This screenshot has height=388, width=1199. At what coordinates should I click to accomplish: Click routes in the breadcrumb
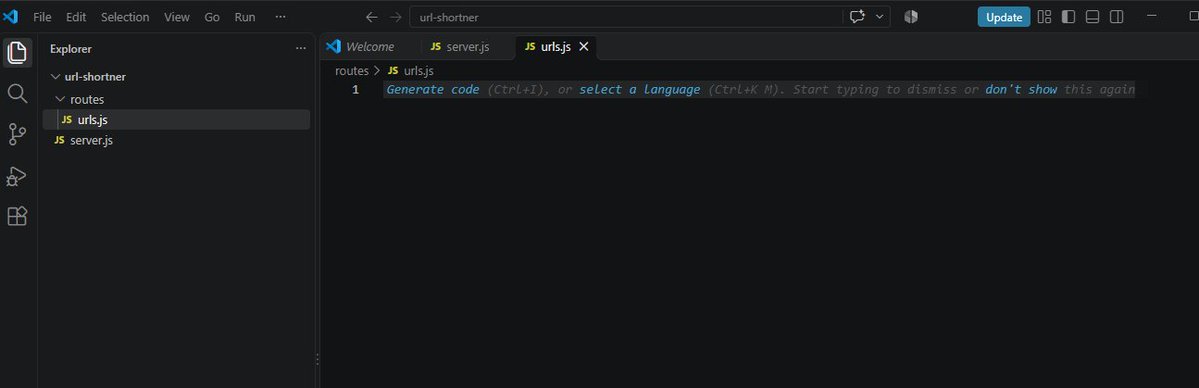click(x=352, y=70)
